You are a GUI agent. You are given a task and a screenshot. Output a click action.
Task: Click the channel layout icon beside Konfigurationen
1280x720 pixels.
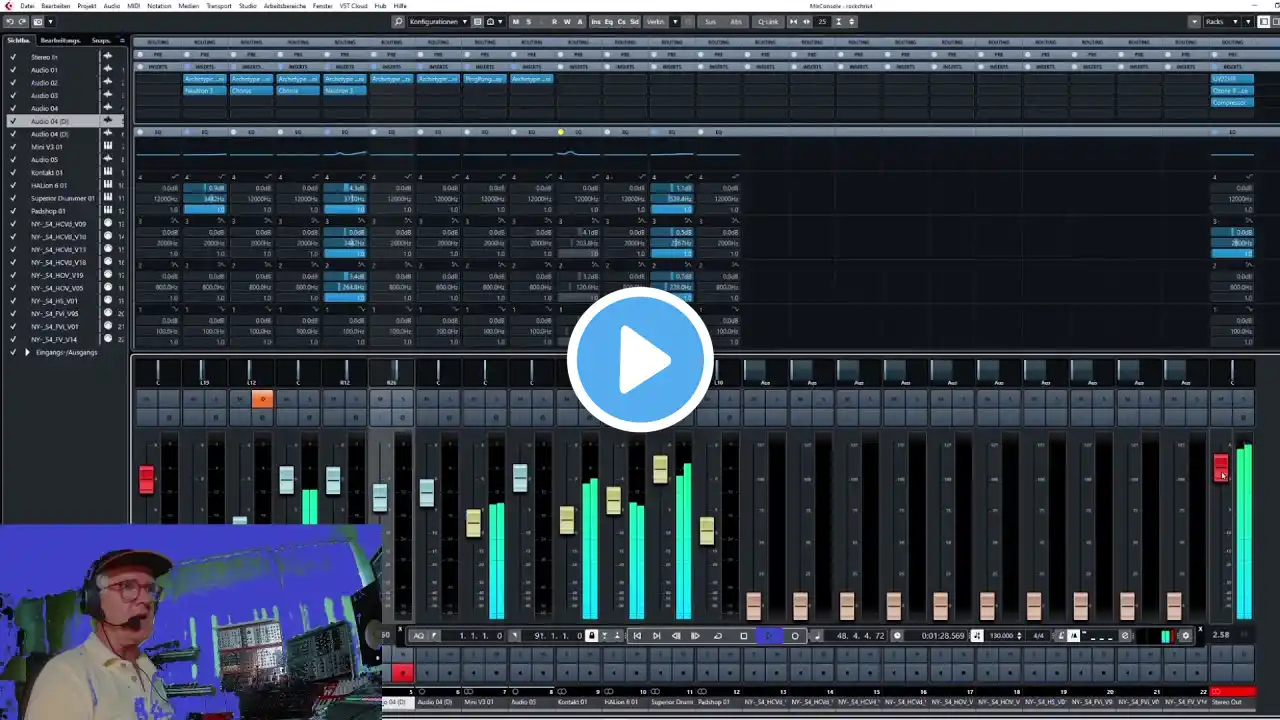477,21
